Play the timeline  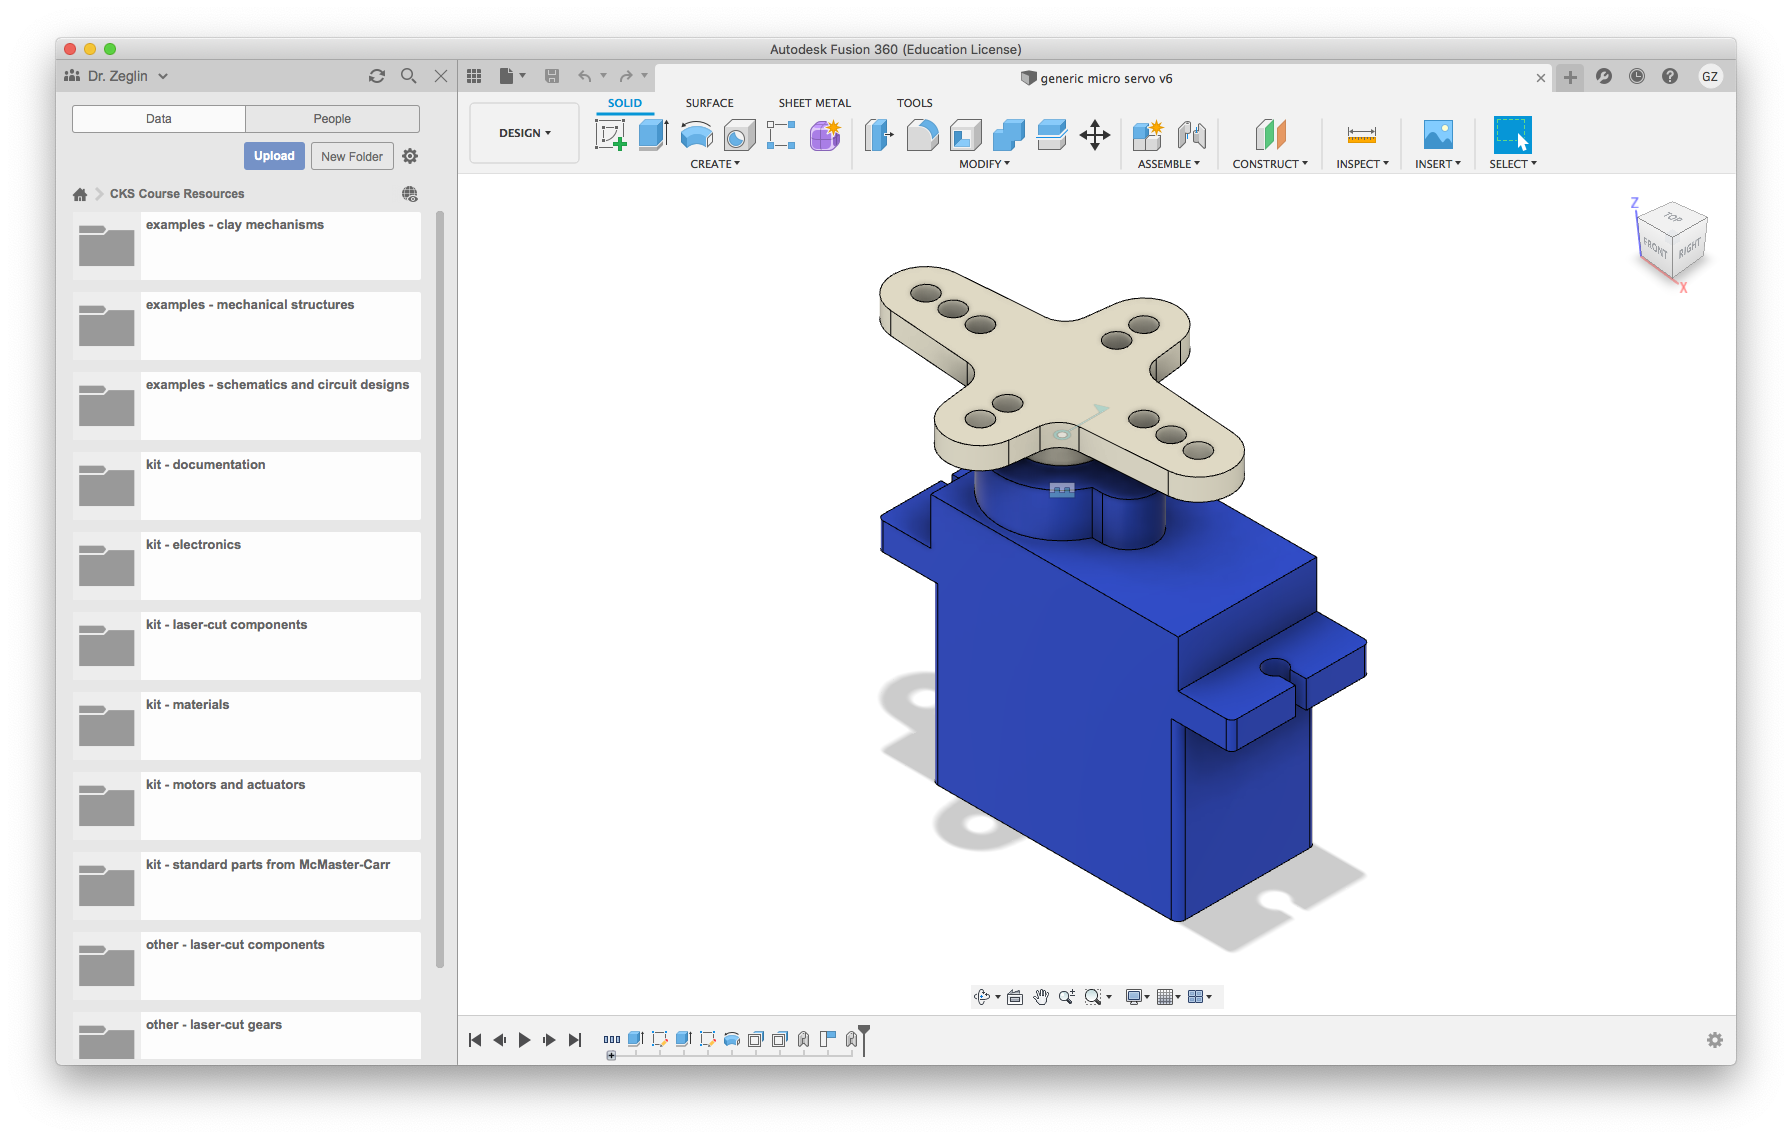524,1040
